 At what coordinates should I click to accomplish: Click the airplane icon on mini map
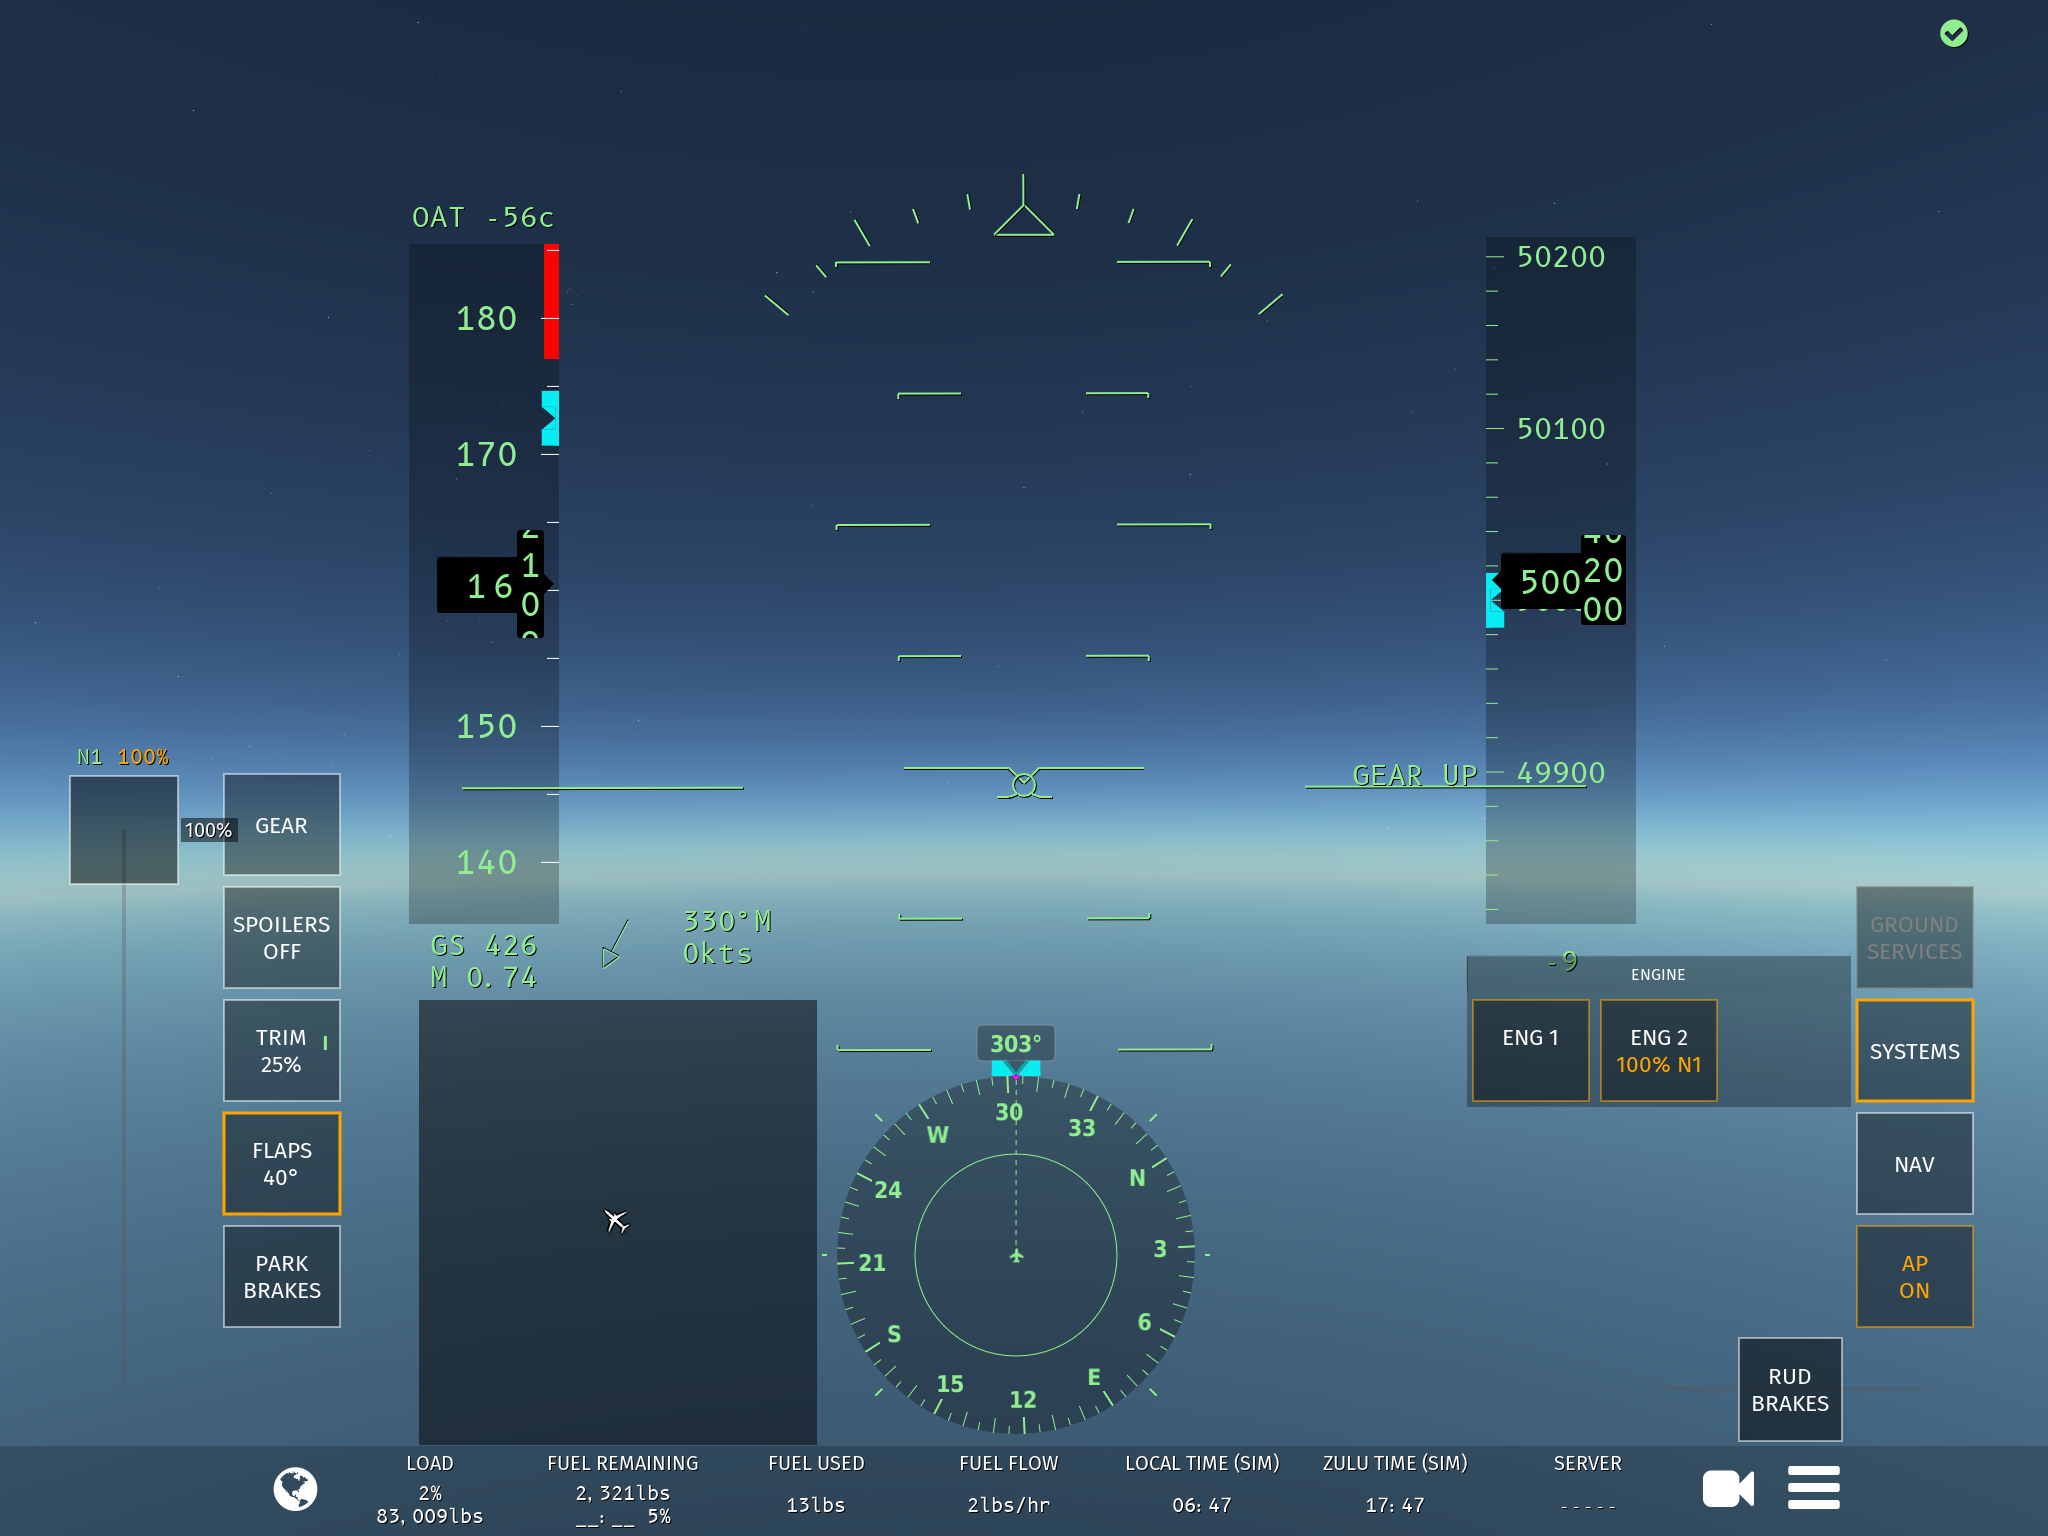(x=616, y=1220)
